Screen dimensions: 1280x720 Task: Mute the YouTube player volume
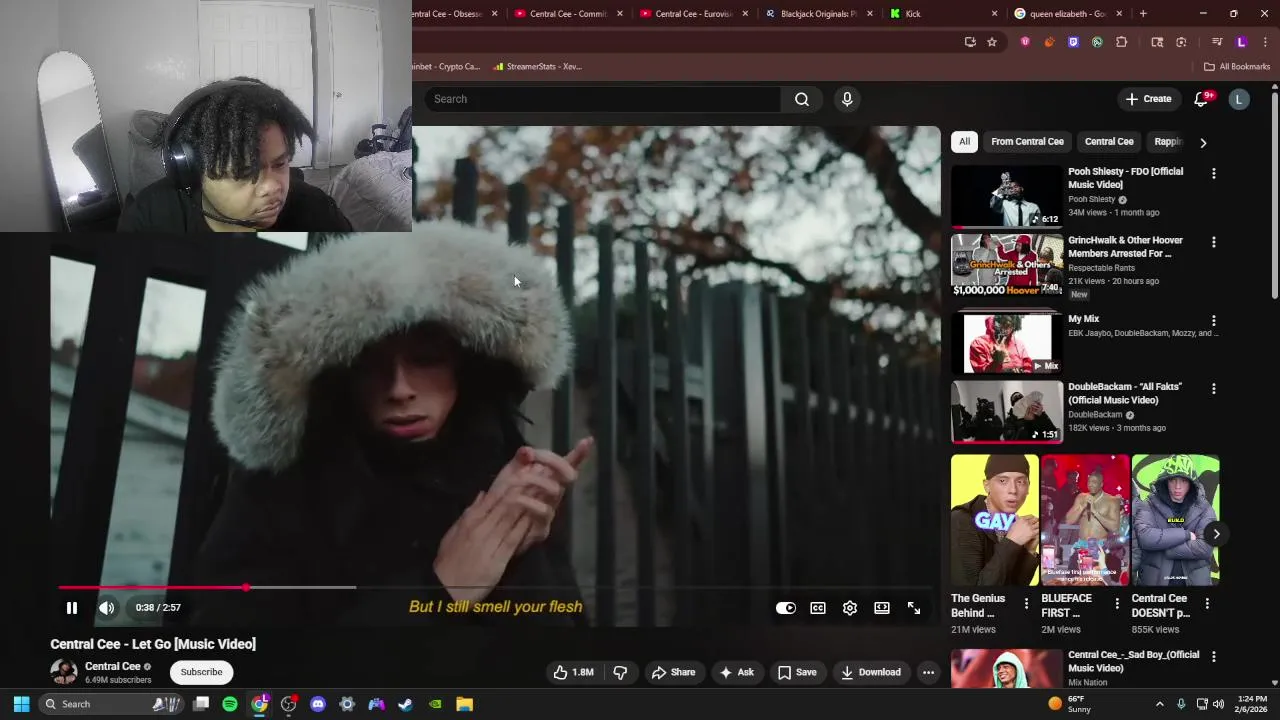pos(107,608)
